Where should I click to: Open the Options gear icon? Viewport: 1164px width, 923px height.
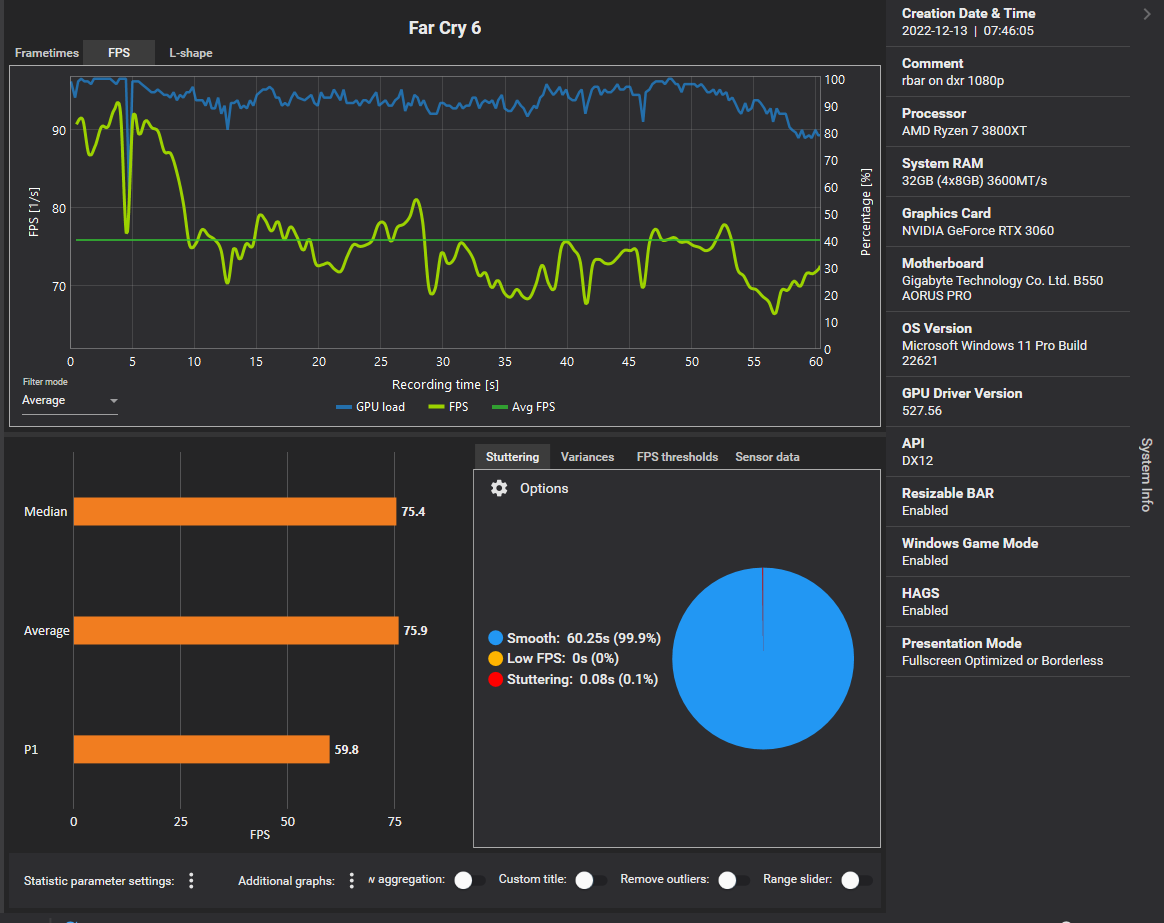pos(499,488)
